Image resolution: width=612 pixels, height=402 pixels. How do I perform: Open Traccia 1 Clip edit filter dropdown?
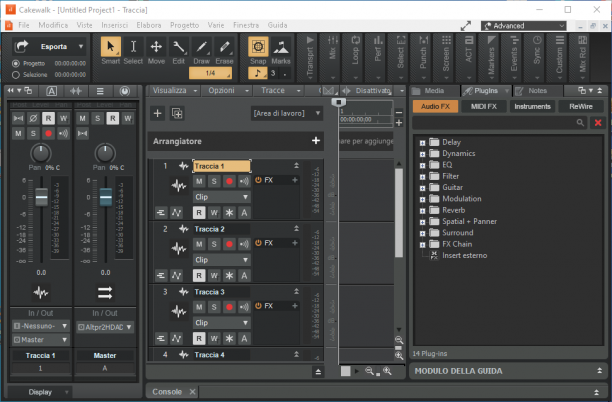click(x=222, y=197)
